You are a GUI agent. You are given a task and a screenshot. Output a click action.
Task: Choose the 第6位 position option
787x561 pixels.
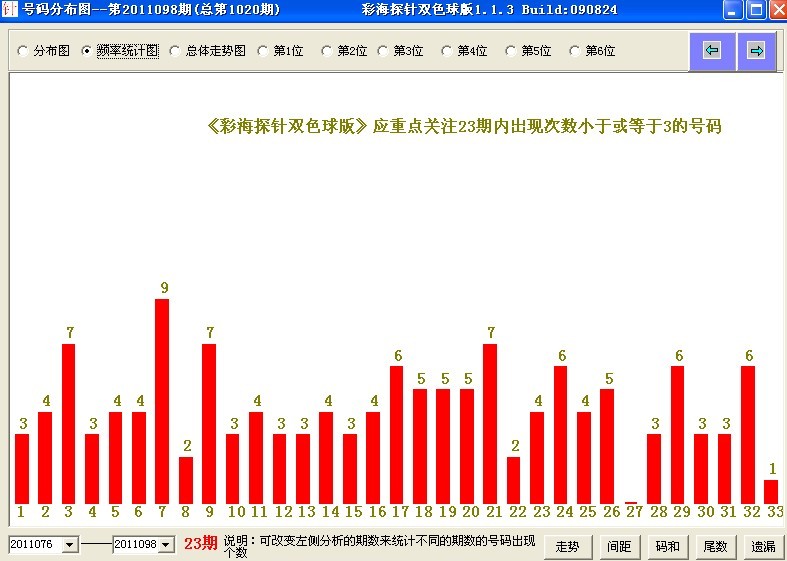tap(575, 51)
